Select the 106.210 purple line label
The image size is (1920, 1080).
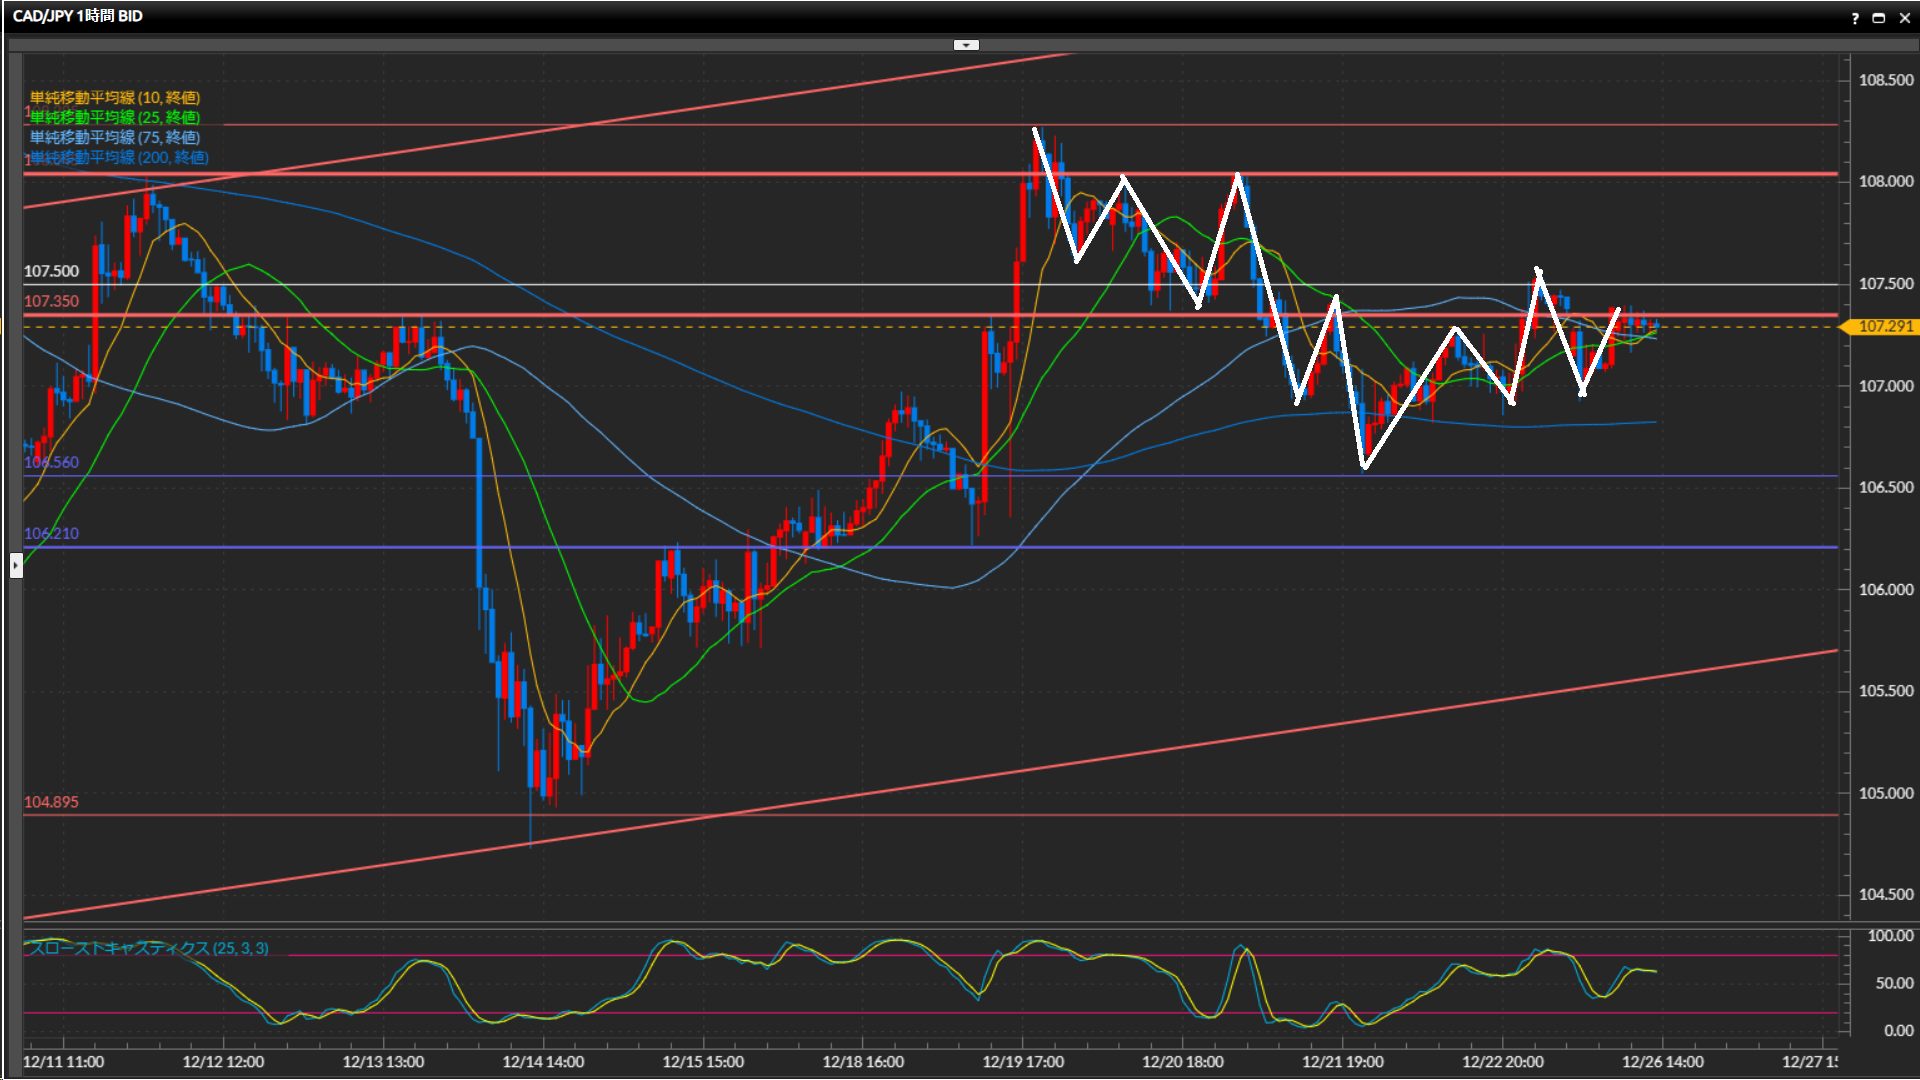pos(51,533)
